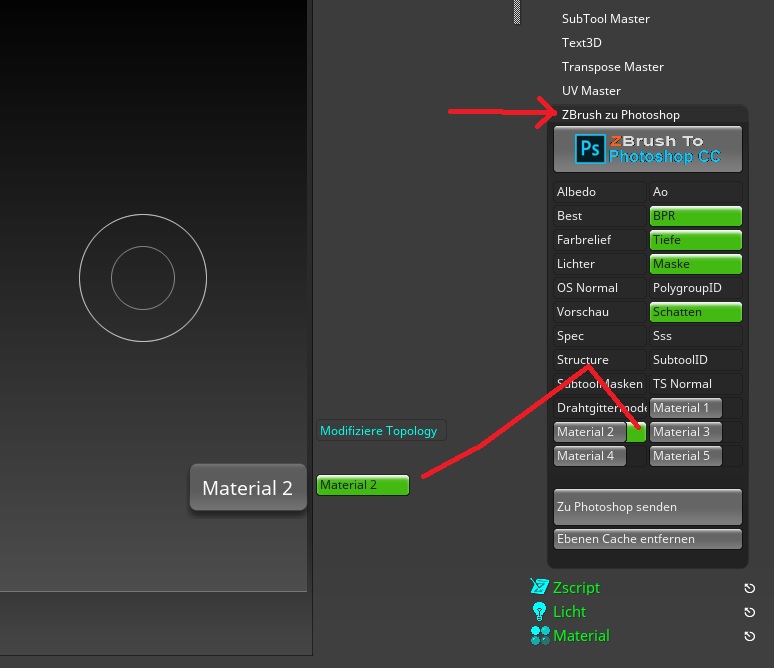Screen dimensions: 774x668
Task: Toggle the Albedo pass
Action: point(599,192)
